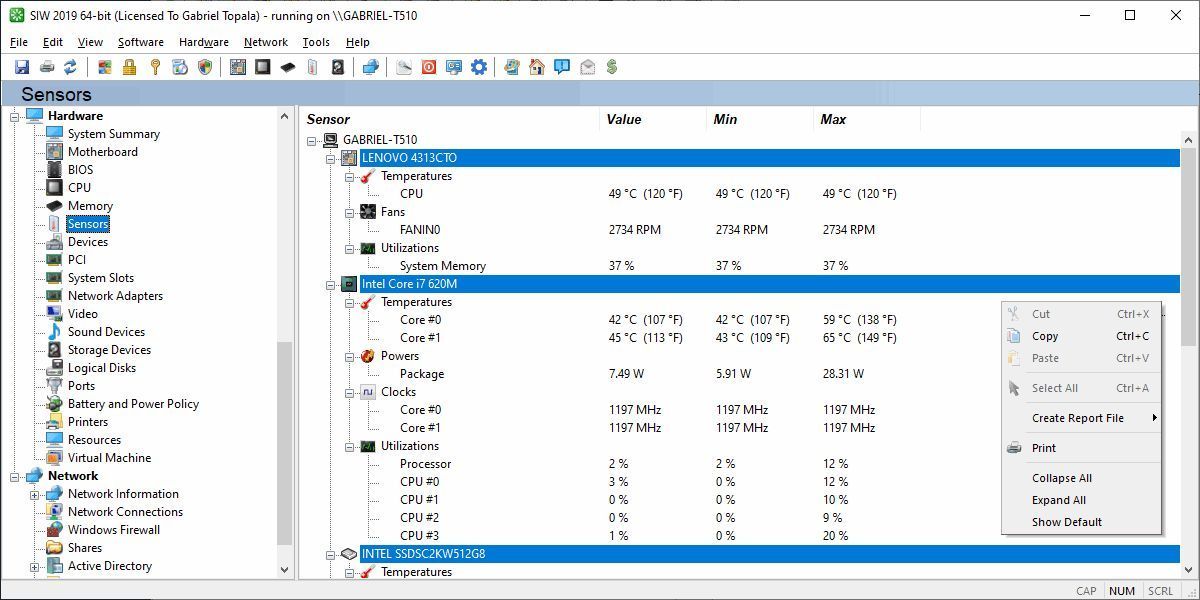Click the key toolbar icon

(155, 67)
